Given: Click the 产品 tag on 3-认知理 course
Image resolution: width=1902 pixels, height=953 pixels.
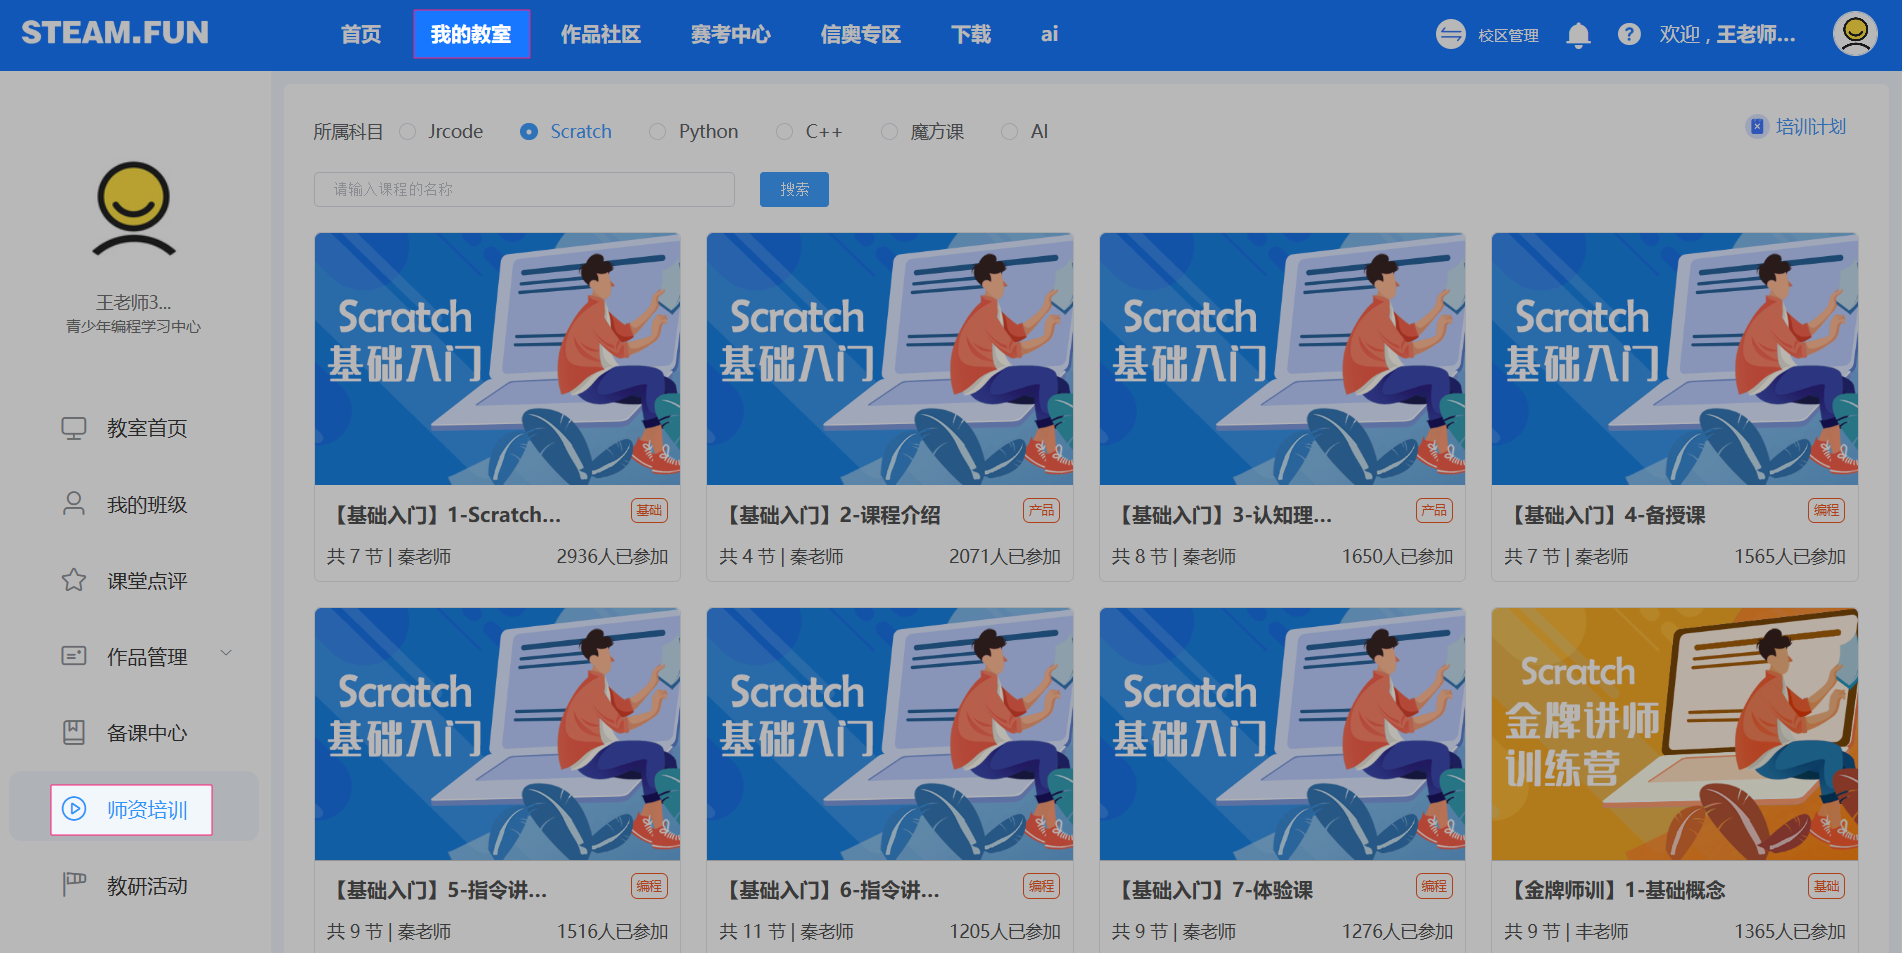Looking at the screenshot, I should 1434,511.
